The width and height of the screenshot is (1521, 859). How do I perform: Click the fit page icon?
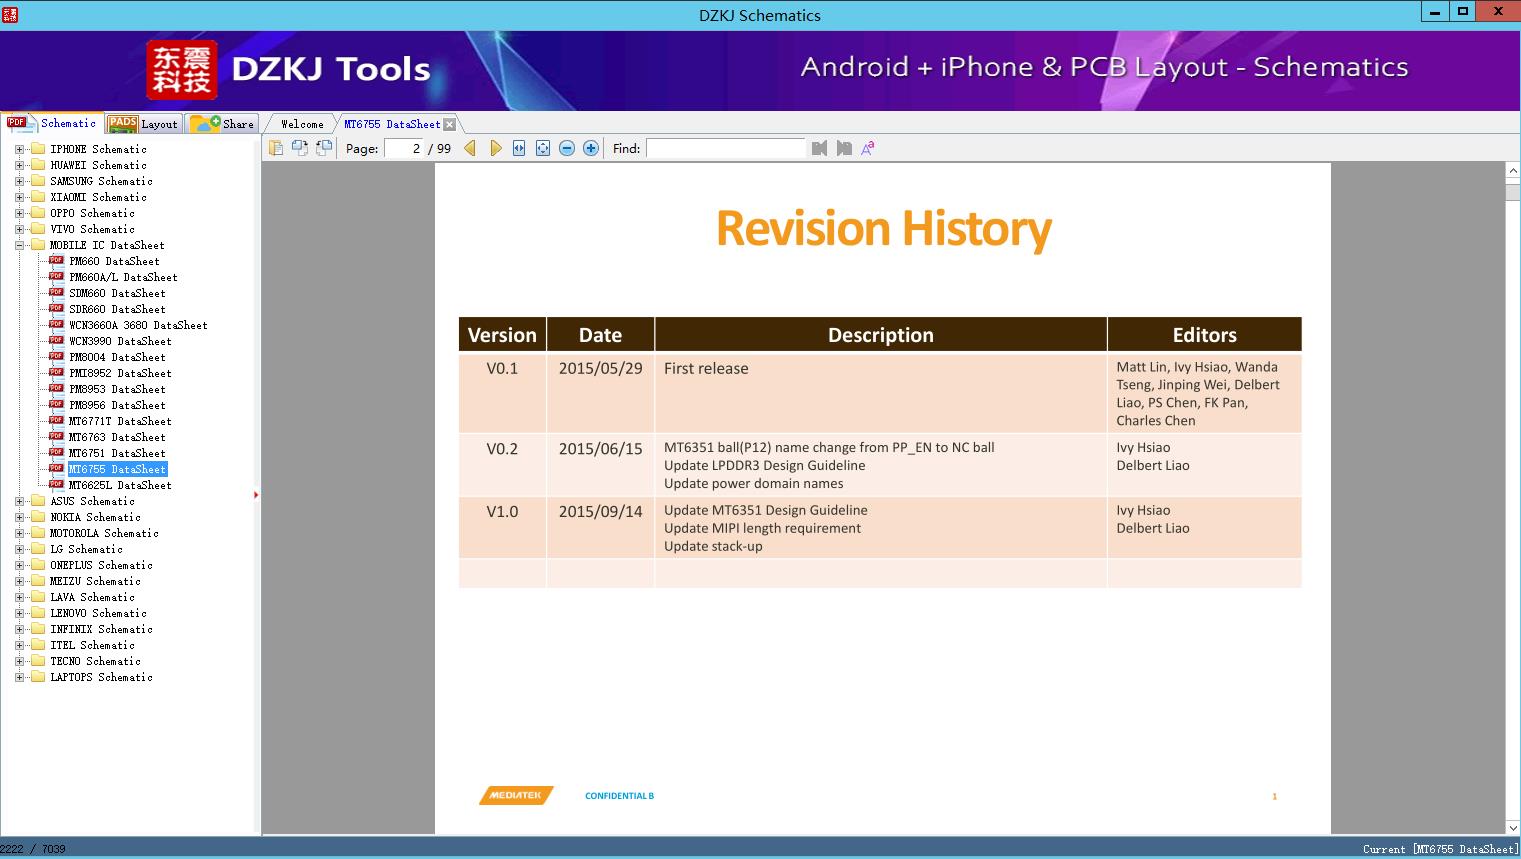pyautogui.click(x=543, y=148)
